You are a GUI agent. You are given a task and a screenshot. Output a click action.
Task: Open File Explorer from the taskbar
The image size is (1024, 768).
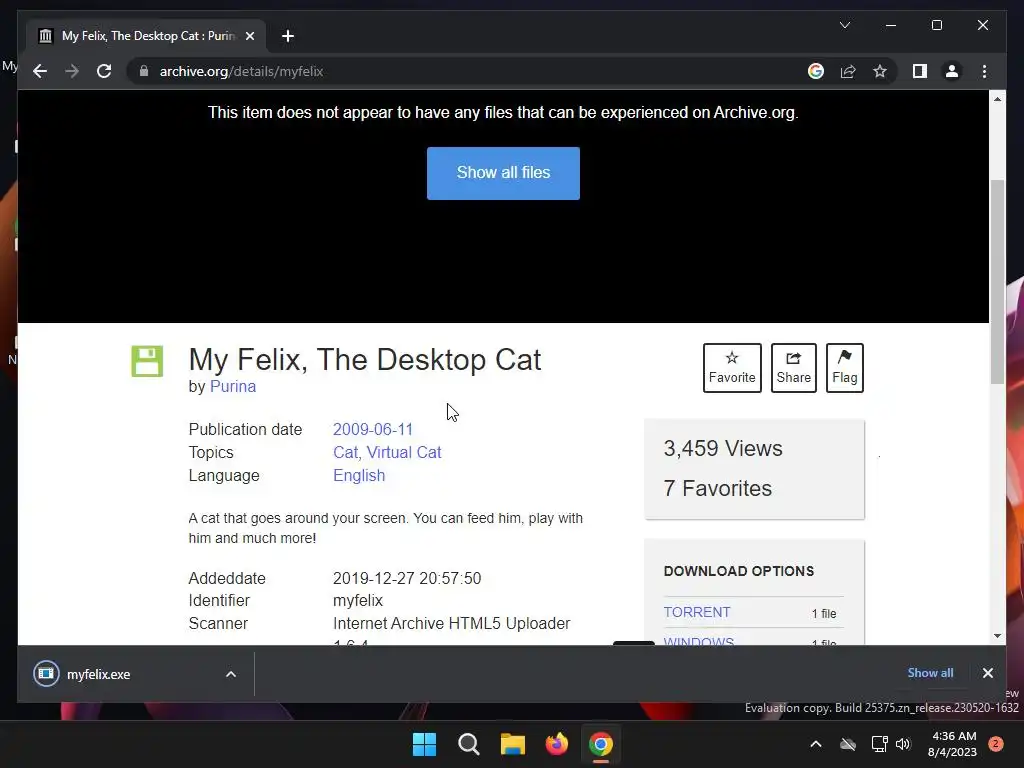pos(513,744)
